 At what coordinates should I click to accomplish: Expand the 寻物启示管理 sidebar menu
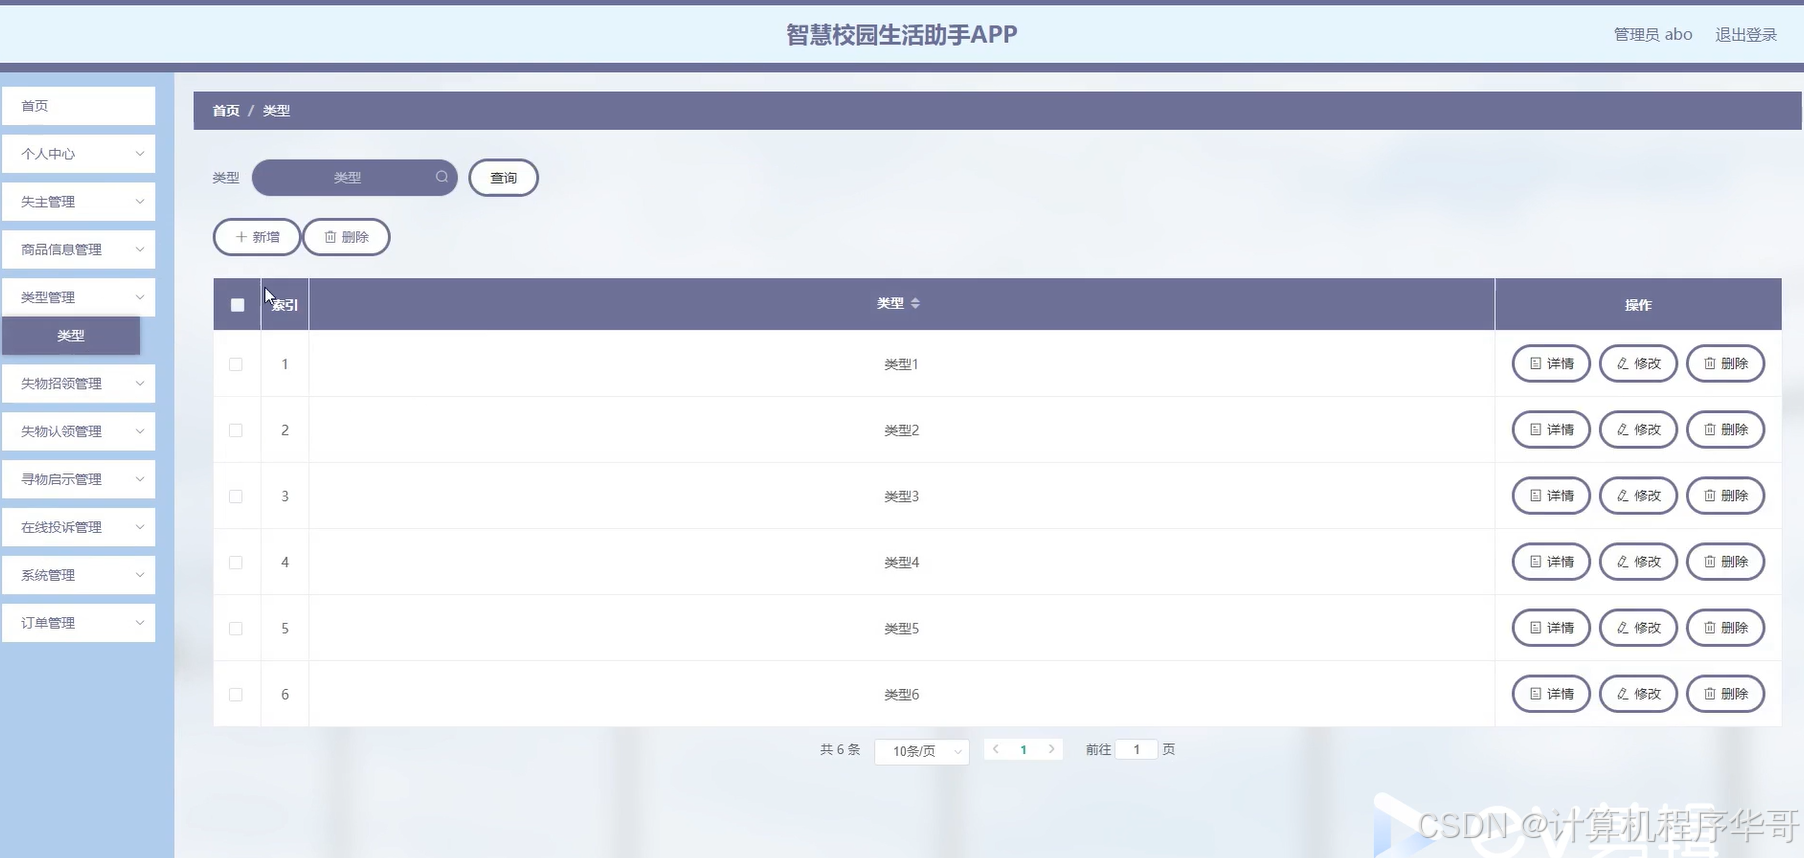click(x=79, y=479)
